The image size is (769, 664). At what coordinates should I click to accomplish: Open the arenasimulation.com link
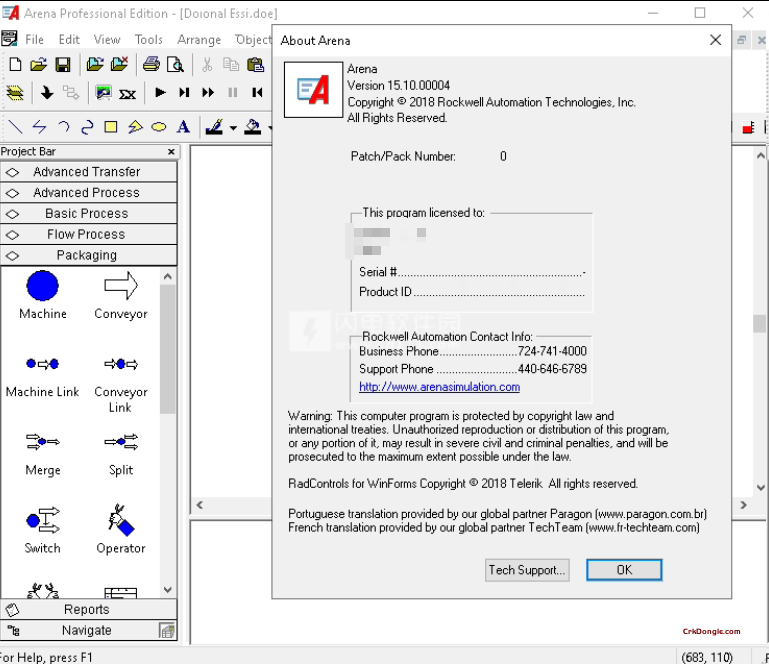[x=439, y=387]
